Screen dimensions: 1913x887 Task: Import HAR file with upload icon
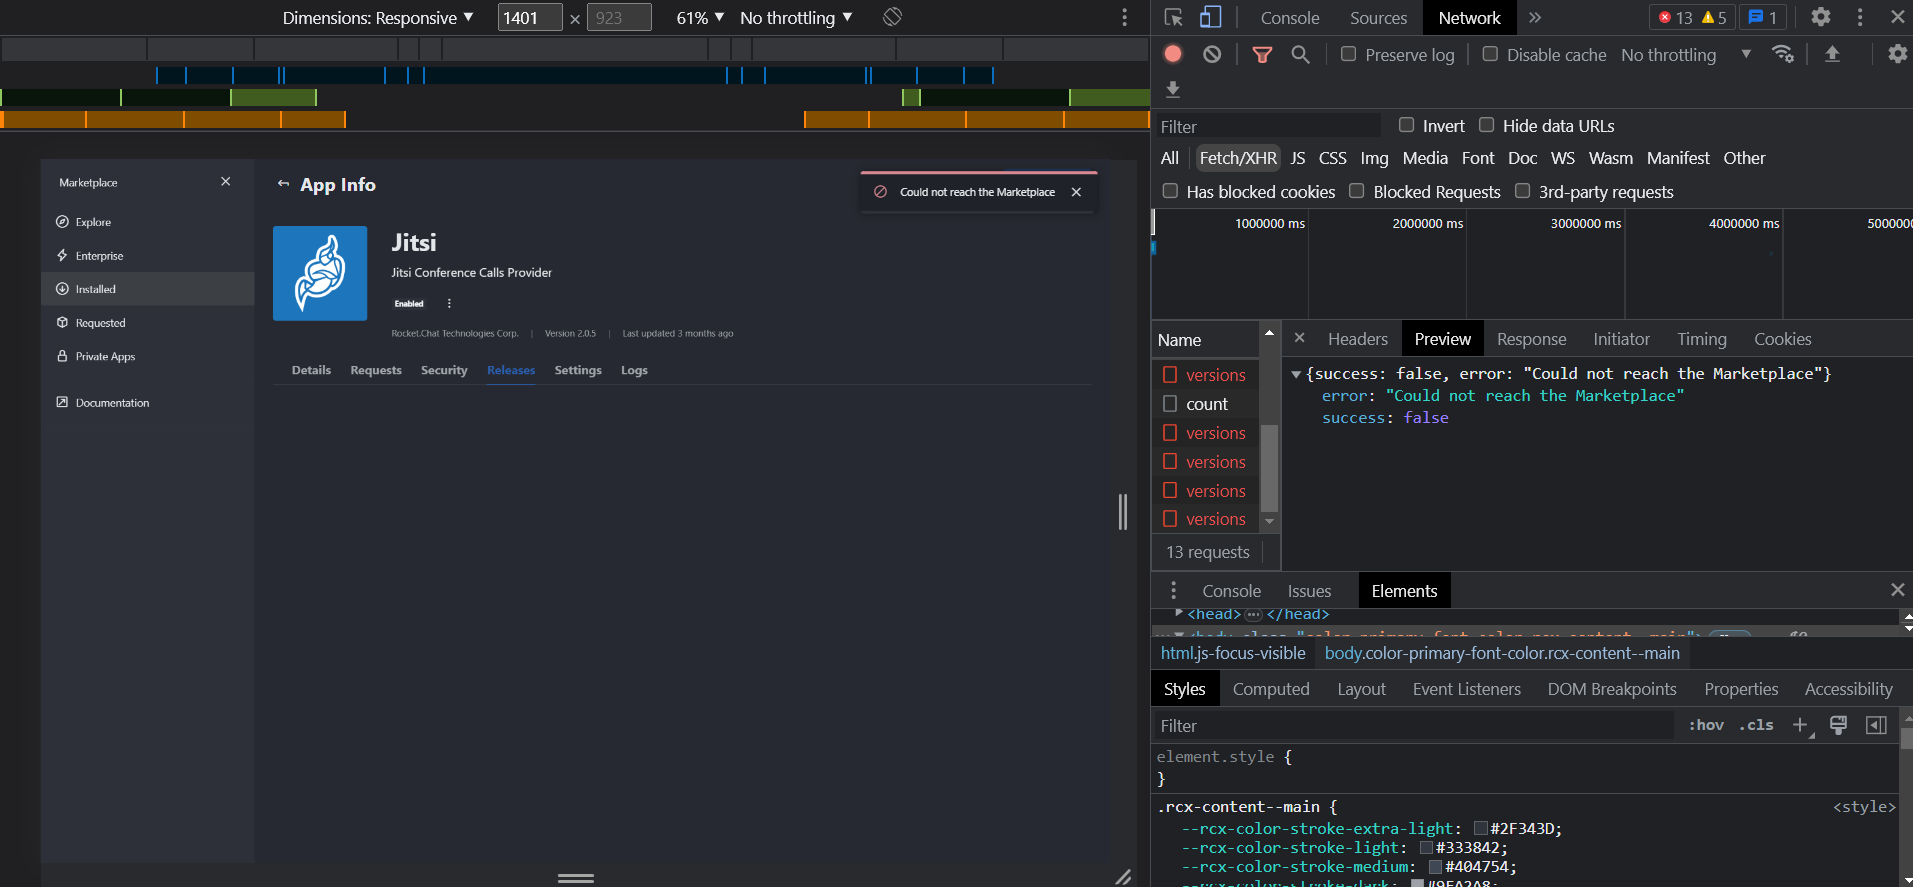pyautogui.click(x=1832, y=54)
